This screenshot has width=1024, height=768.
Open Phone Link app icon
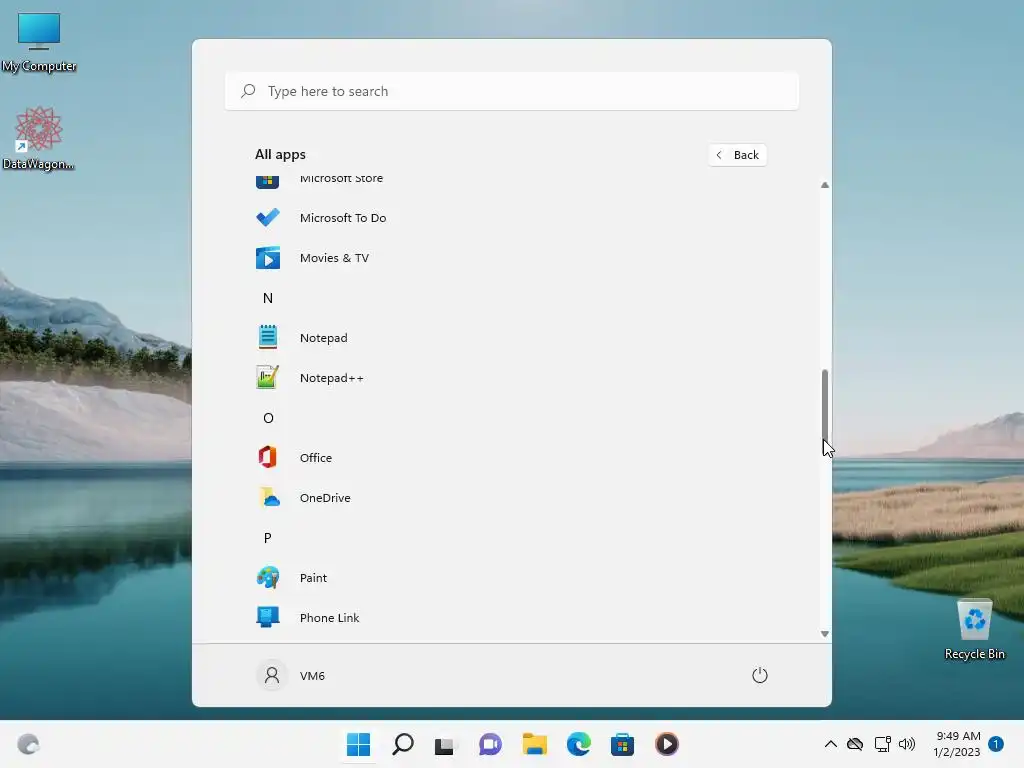(268, 617)
